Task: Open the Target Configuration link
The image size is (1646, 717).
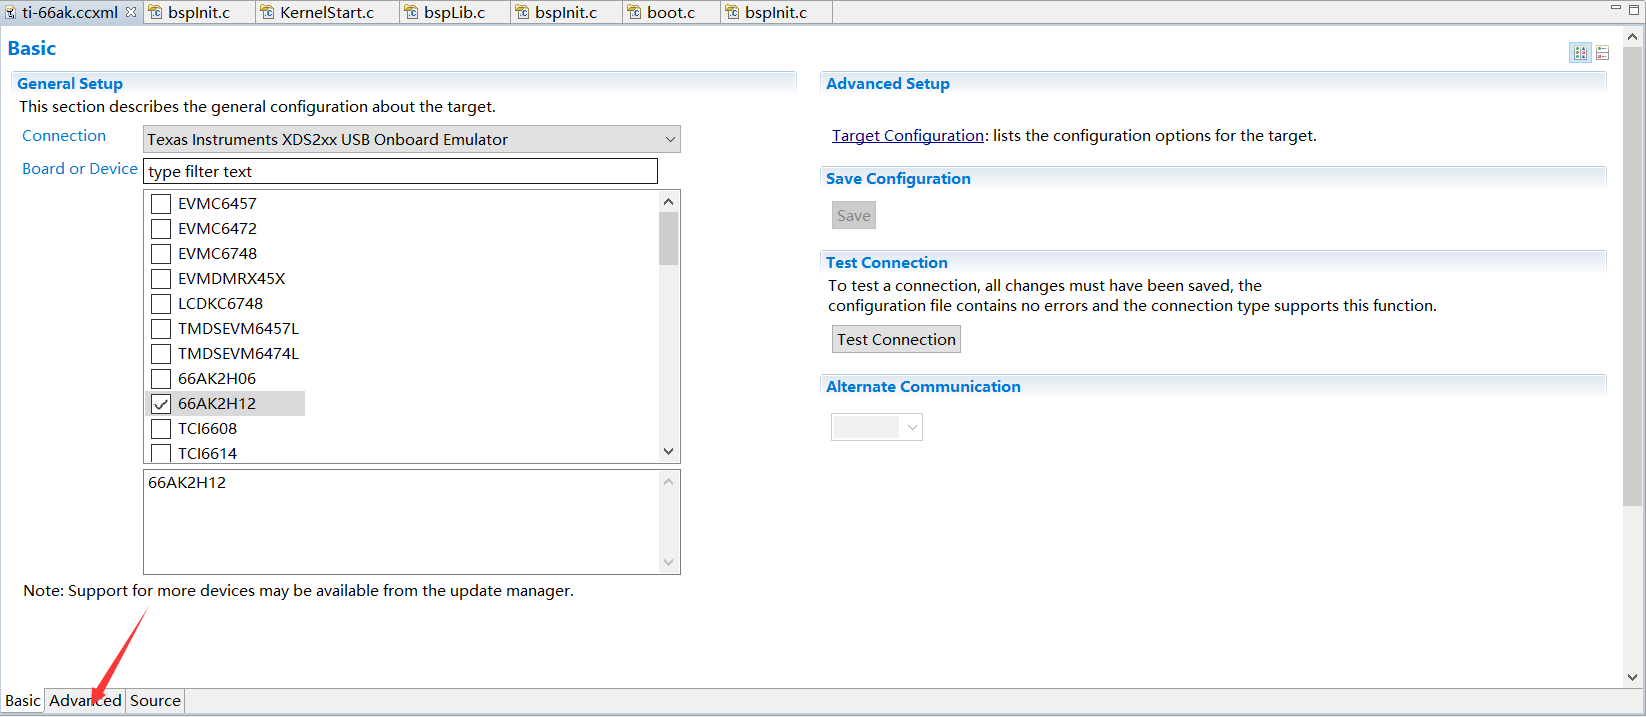Action: pos(908,135)
